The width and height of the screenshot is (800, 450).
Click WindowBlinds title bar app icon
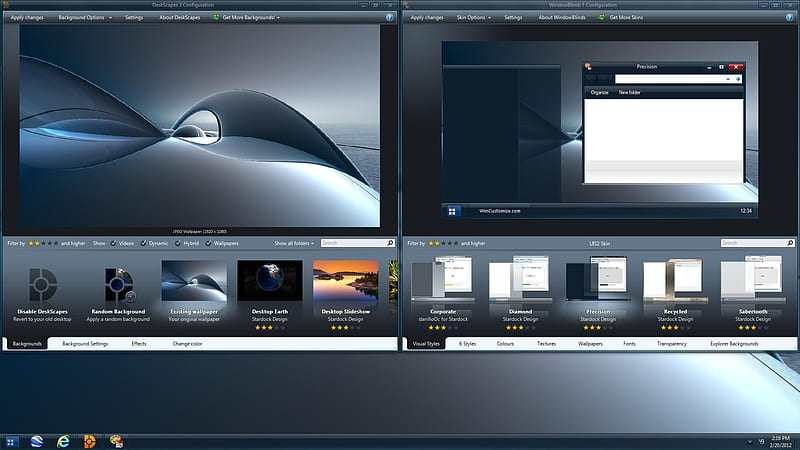406,5
